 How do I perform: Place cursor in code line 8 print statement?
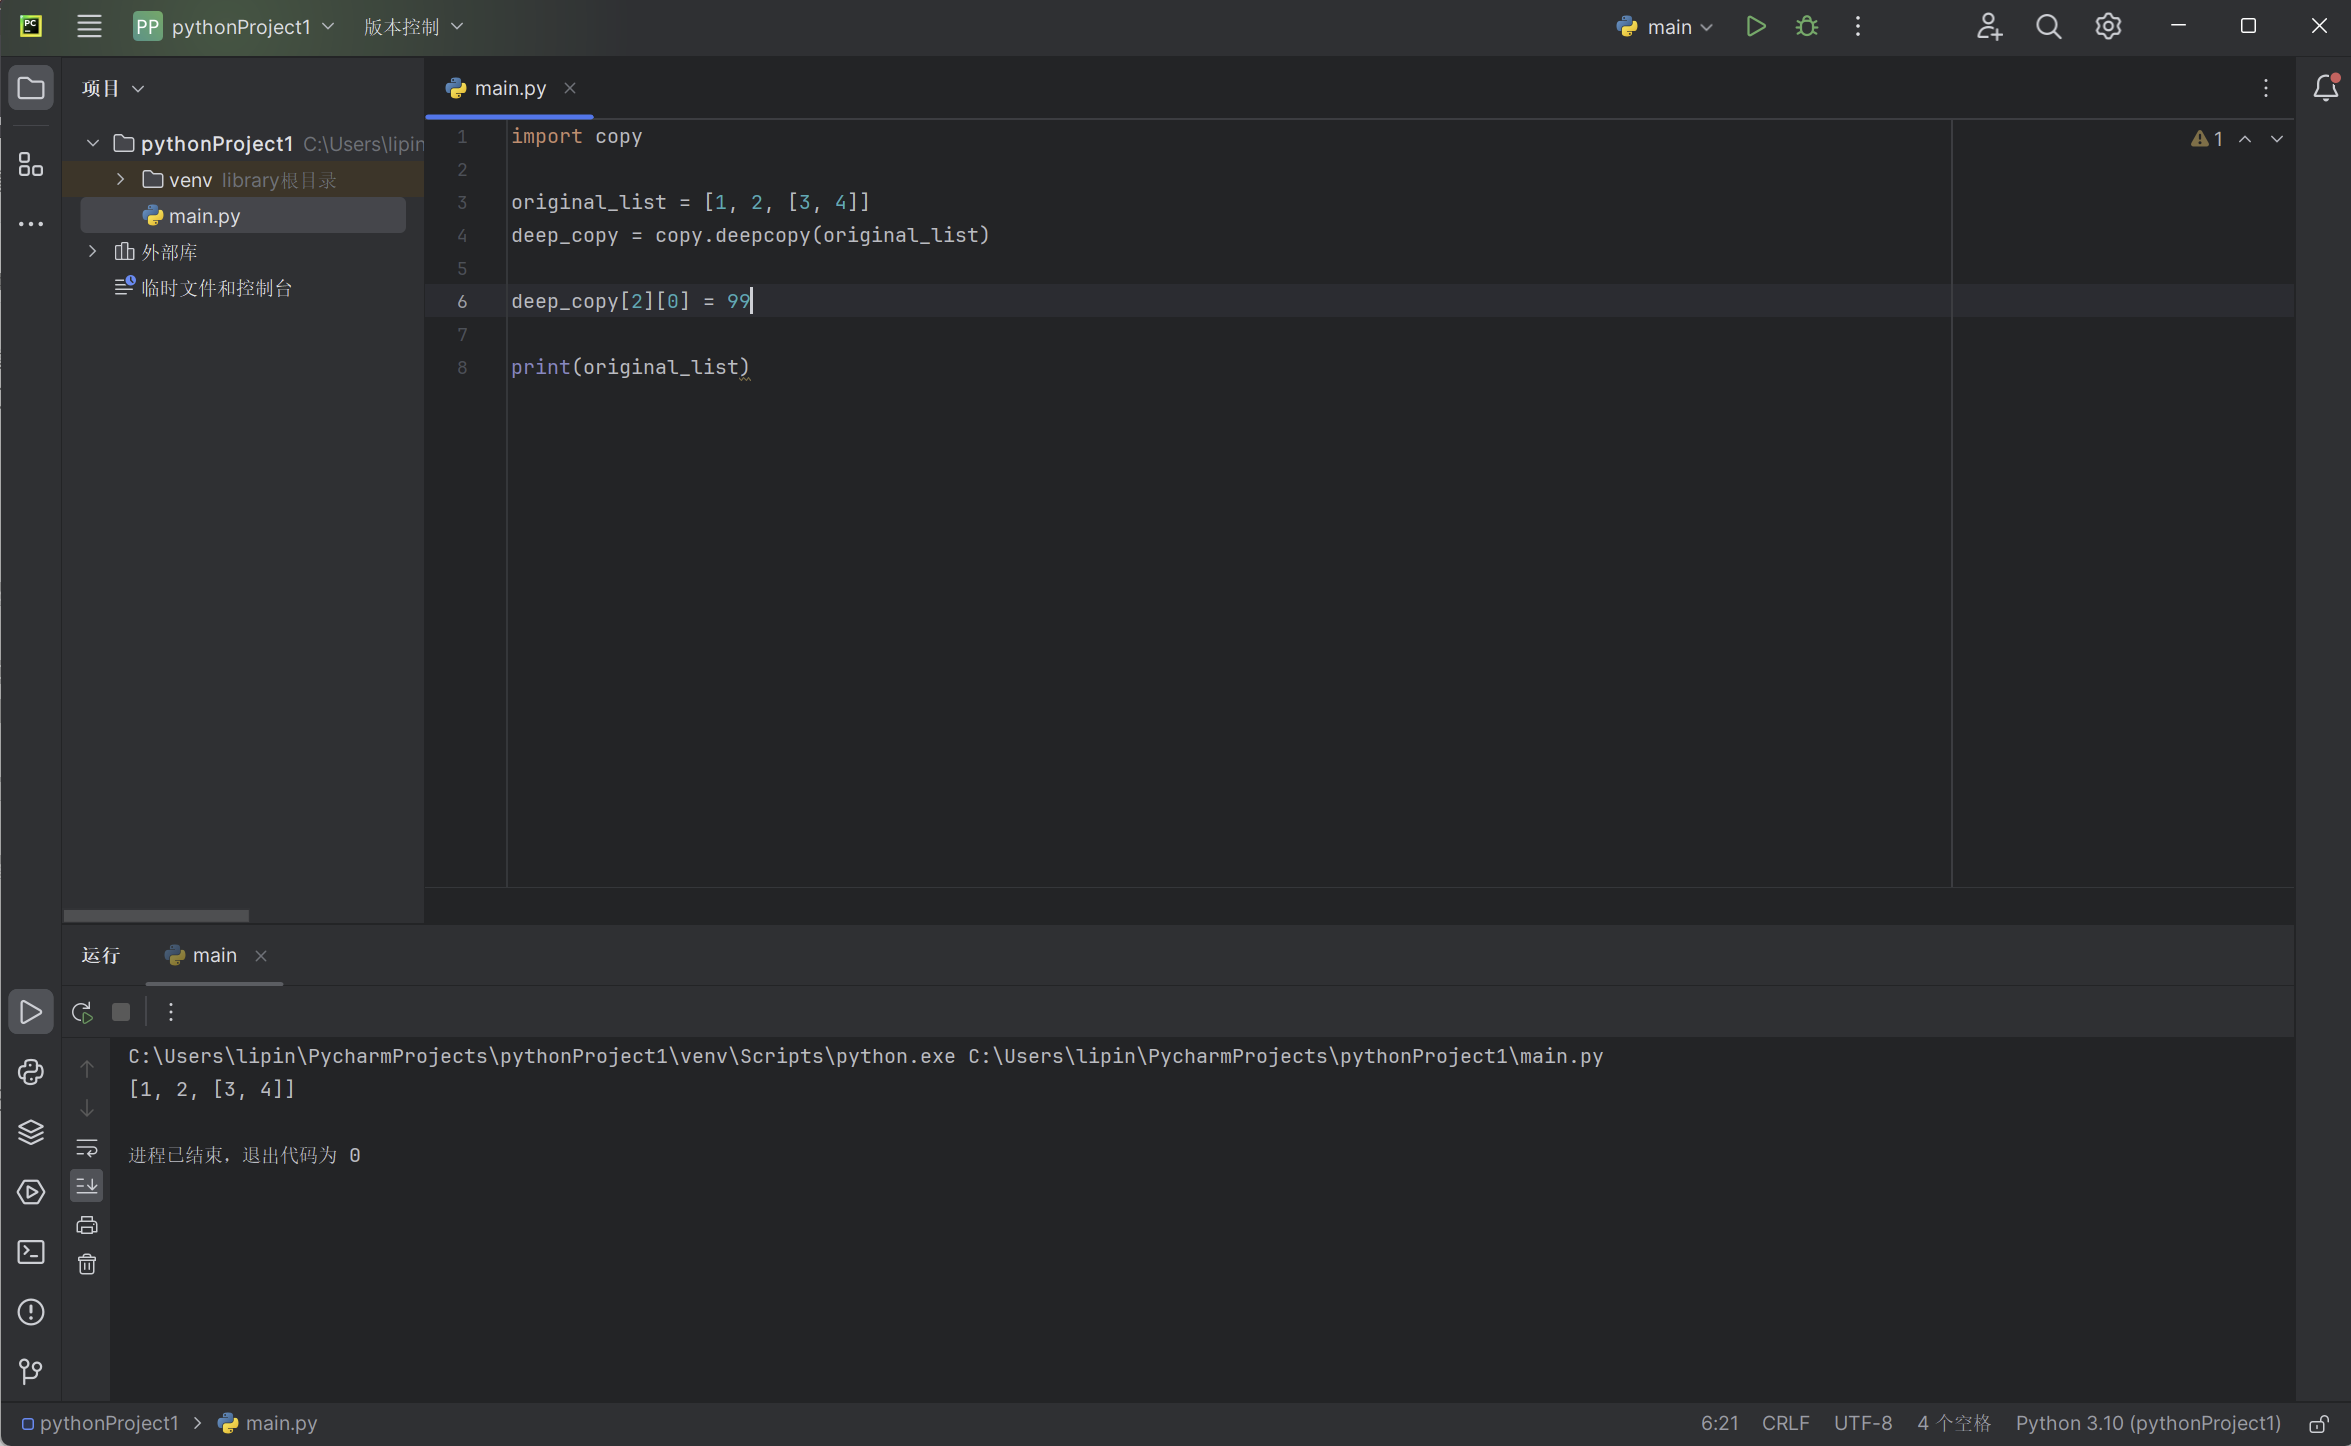(630, 368)
